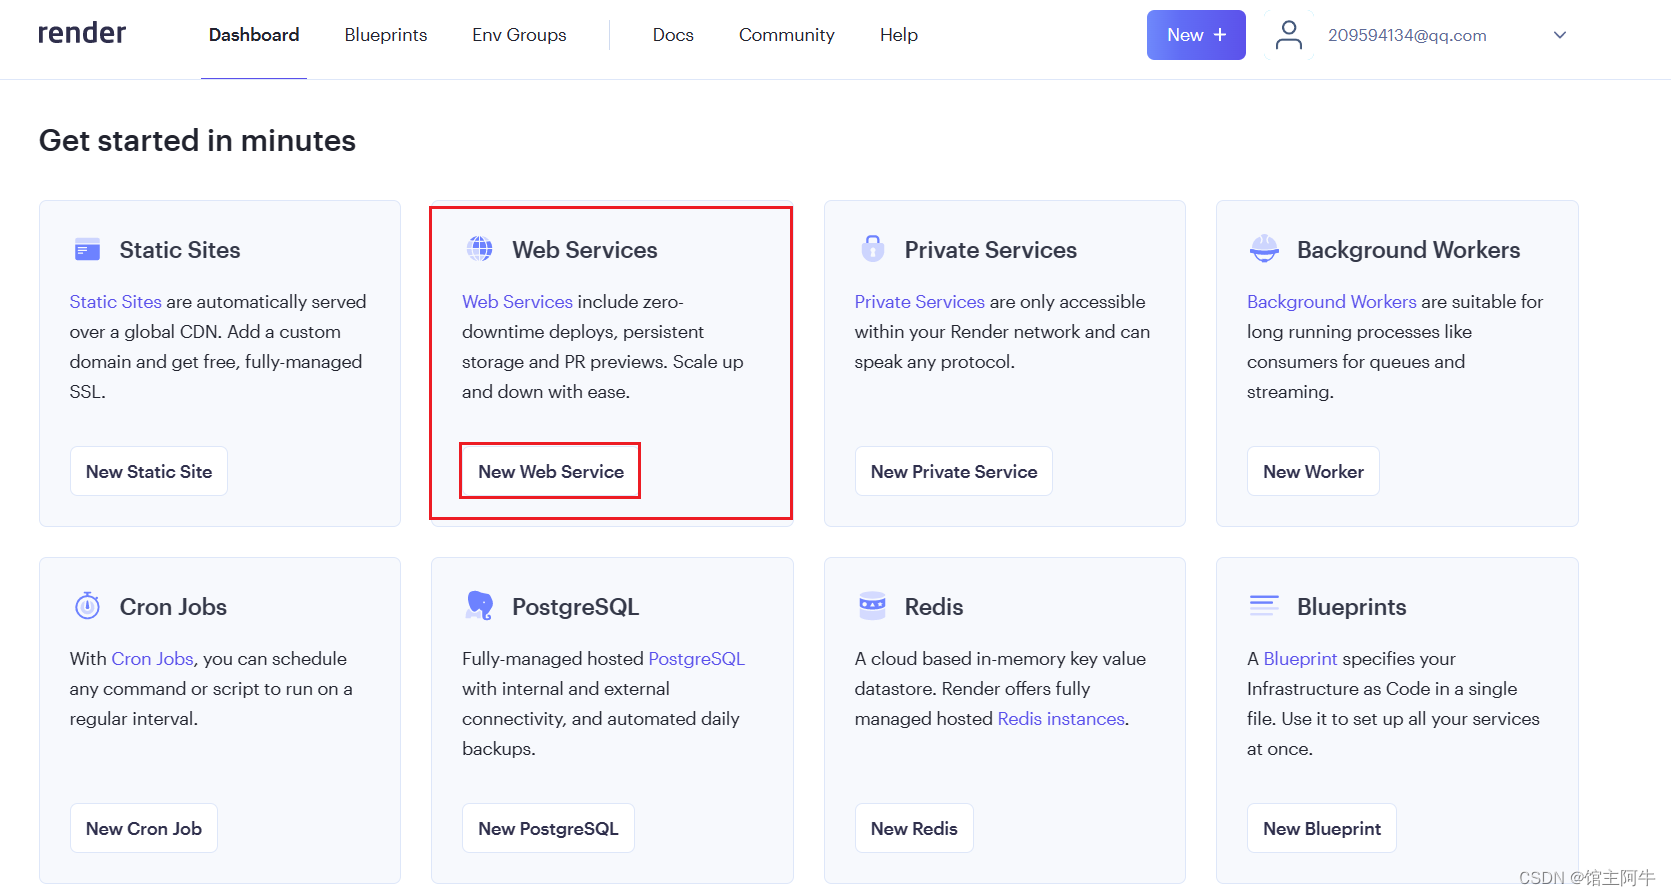Click the New Static Site button
1671x896 pixels.
click(x=149, y=471)
